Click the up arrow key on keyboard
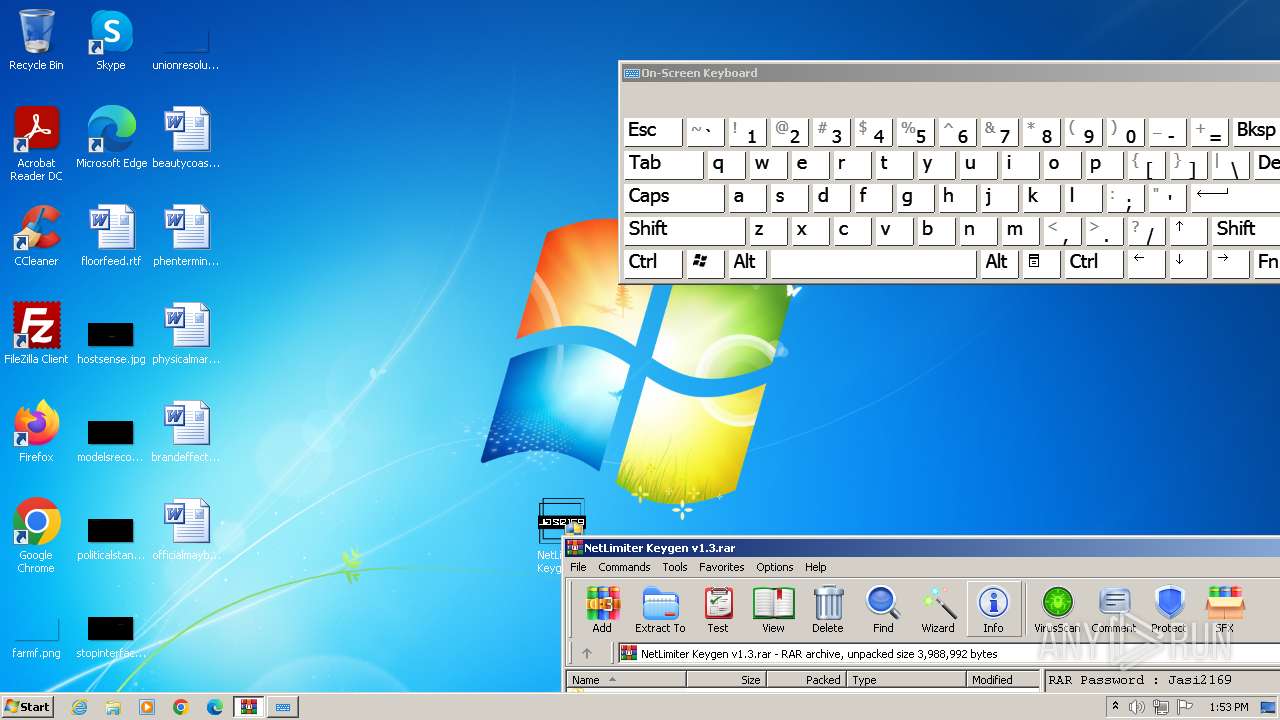The image size is (1280, 720). (1189, 230)
